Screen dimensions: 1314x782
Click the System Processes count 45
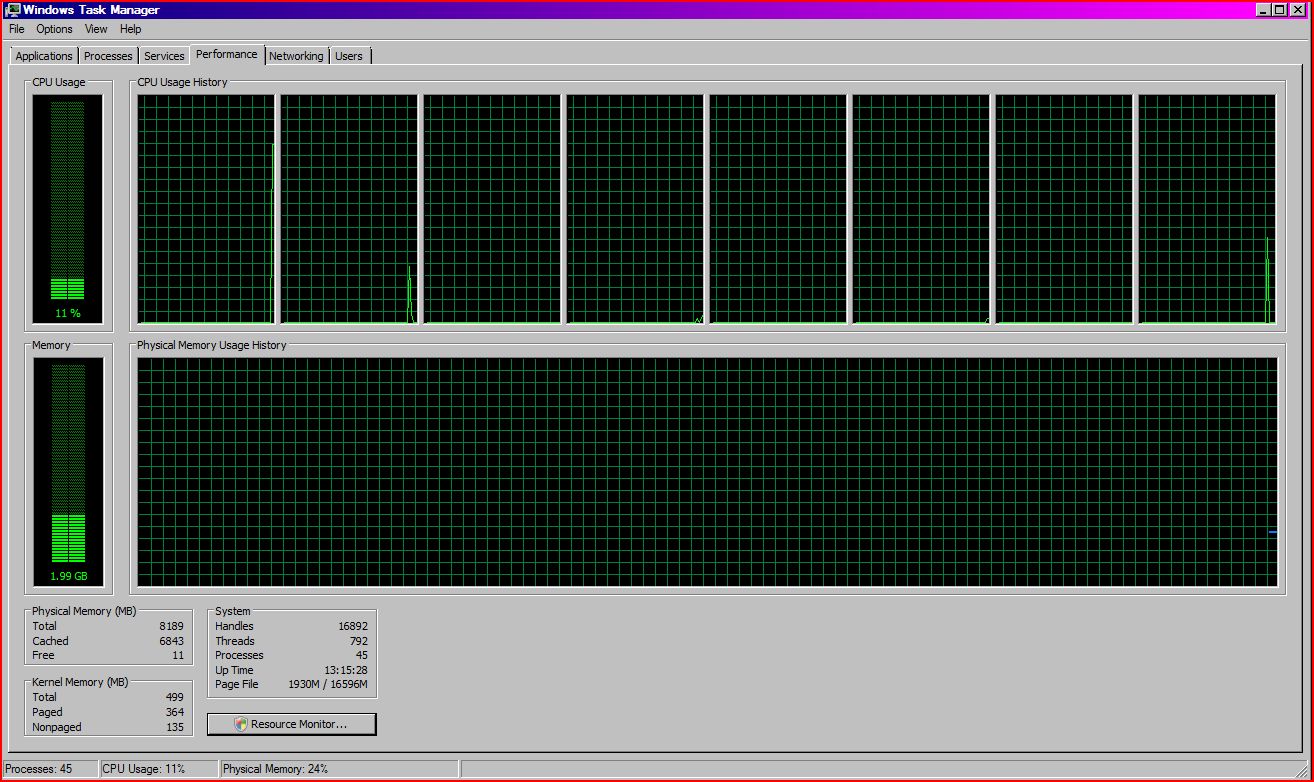pyautogui.click(x=362, y=655)
